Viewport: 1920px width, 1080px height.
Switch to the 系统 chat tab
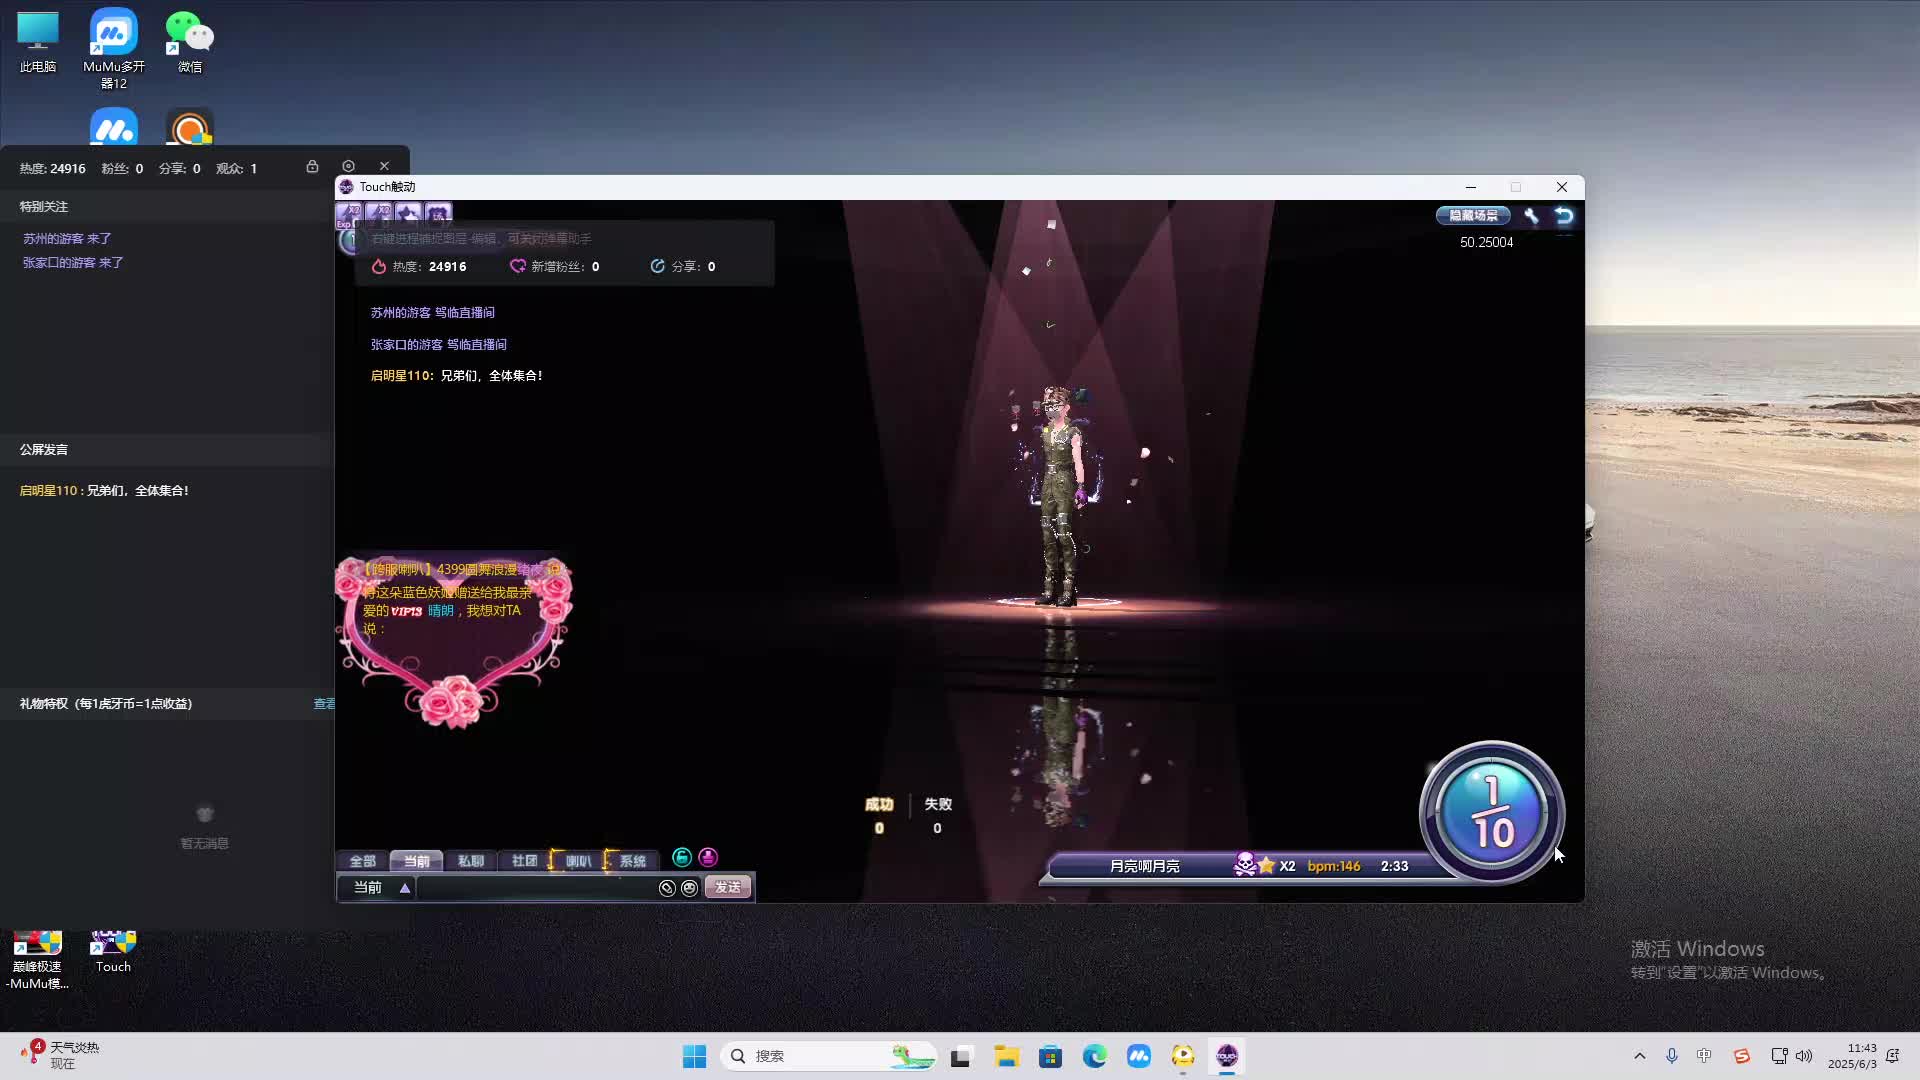pos(632,861)
